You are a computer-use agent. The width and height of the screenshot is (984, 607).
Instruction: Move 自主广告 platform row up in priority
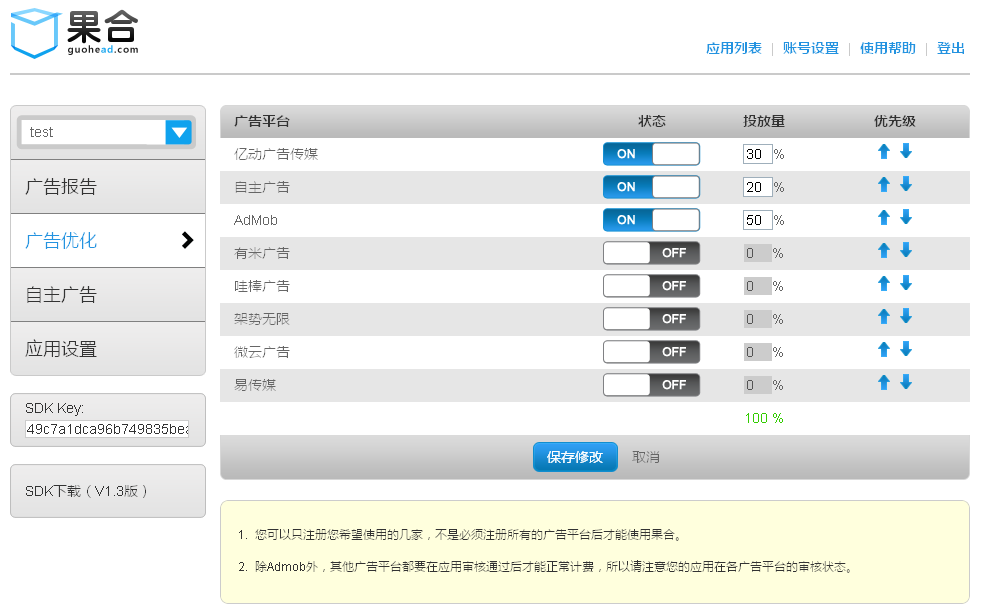pyautogui.click(x=884, y=185)
